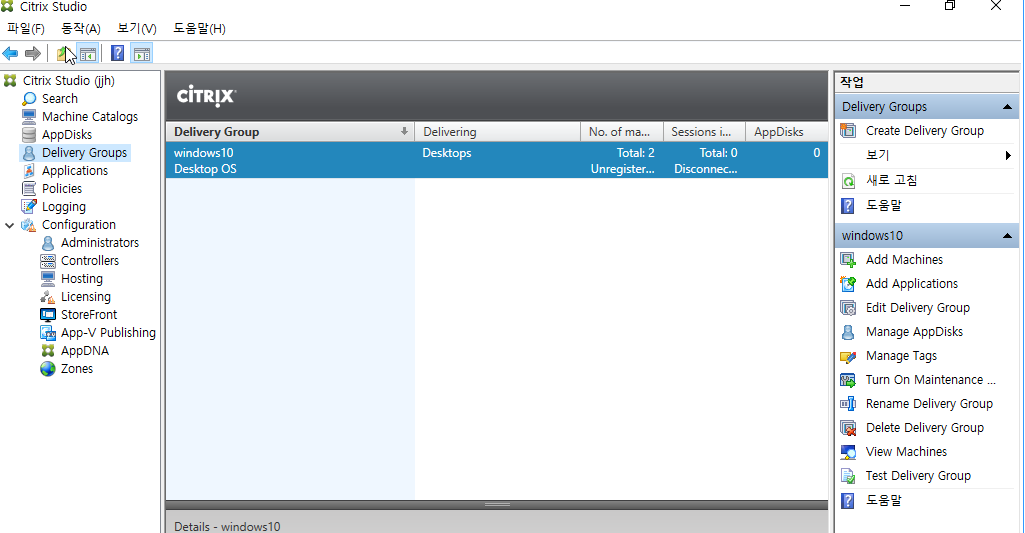
Task: Click the Applications icon in tree
Action: [x=29, y=171]
